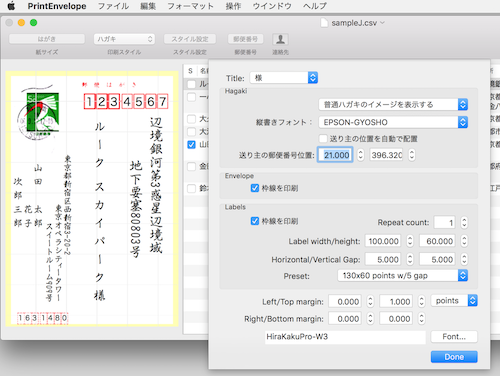Click the Right margin 0.000 field
This screenshot has height=376, width=500.
345,319
